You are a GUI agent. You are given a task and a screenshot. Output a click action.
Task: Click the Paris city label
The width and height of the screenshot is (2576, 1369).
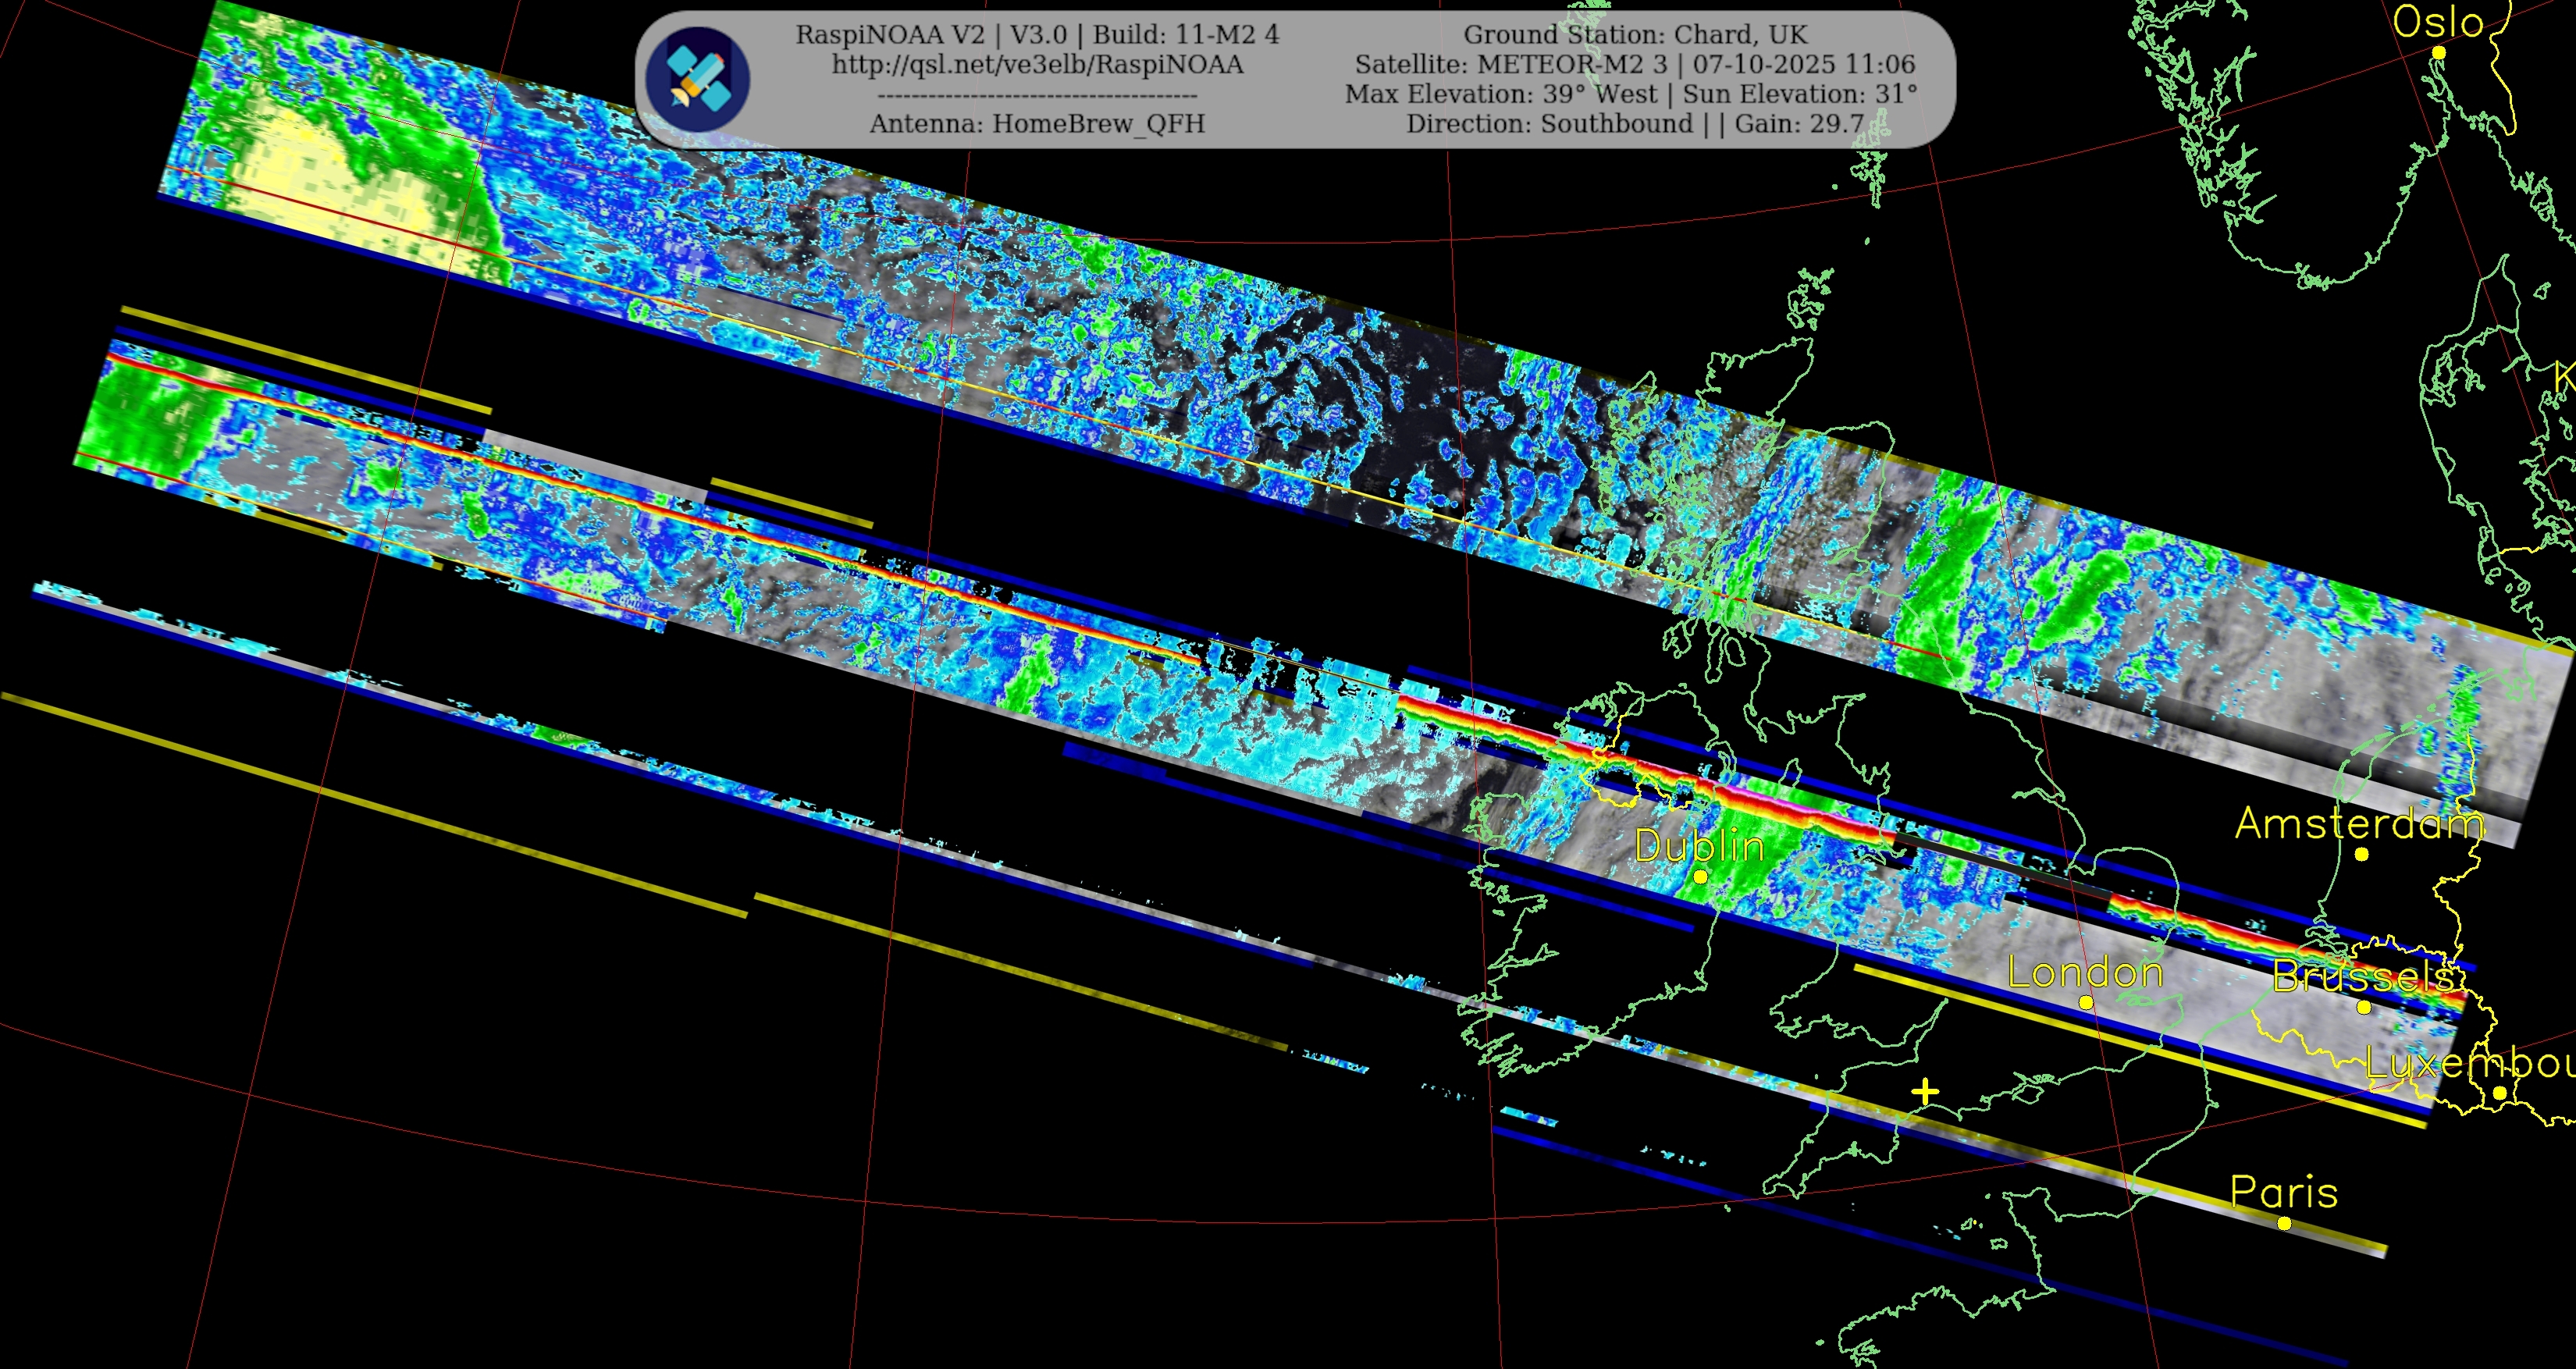(x=2284, y=1192)
